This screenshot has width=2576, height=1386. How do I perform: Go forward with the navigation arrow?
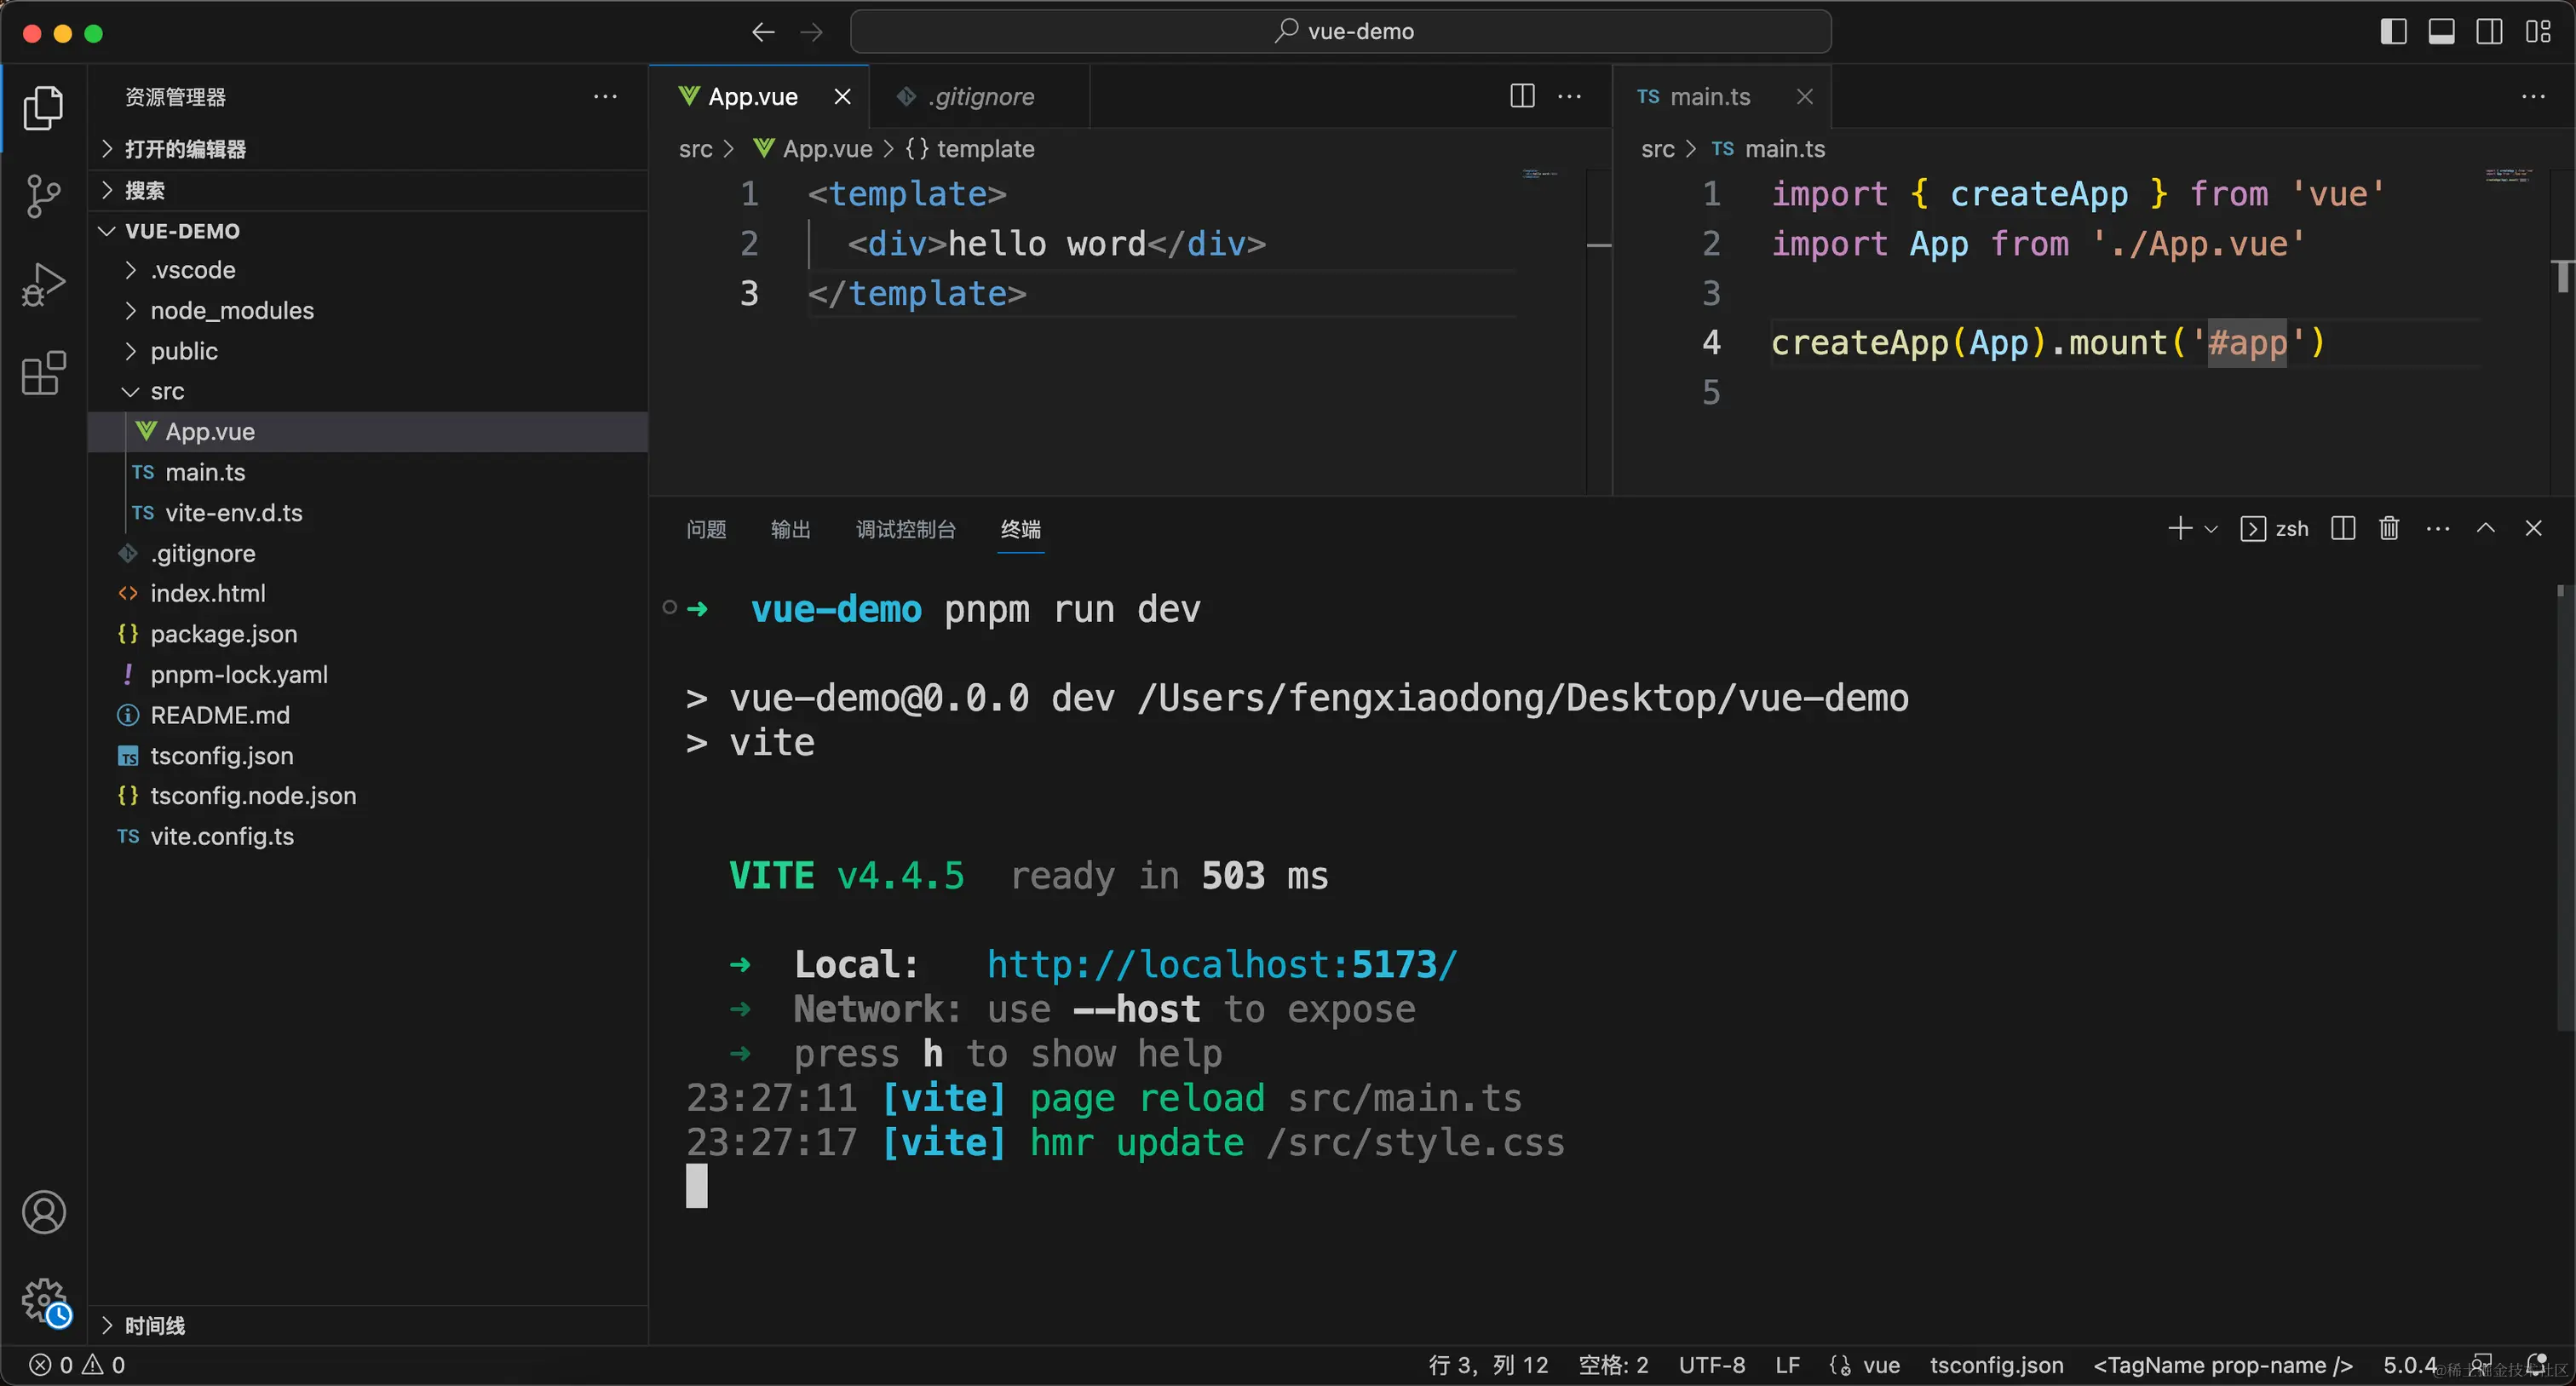(x=811, y=32)
